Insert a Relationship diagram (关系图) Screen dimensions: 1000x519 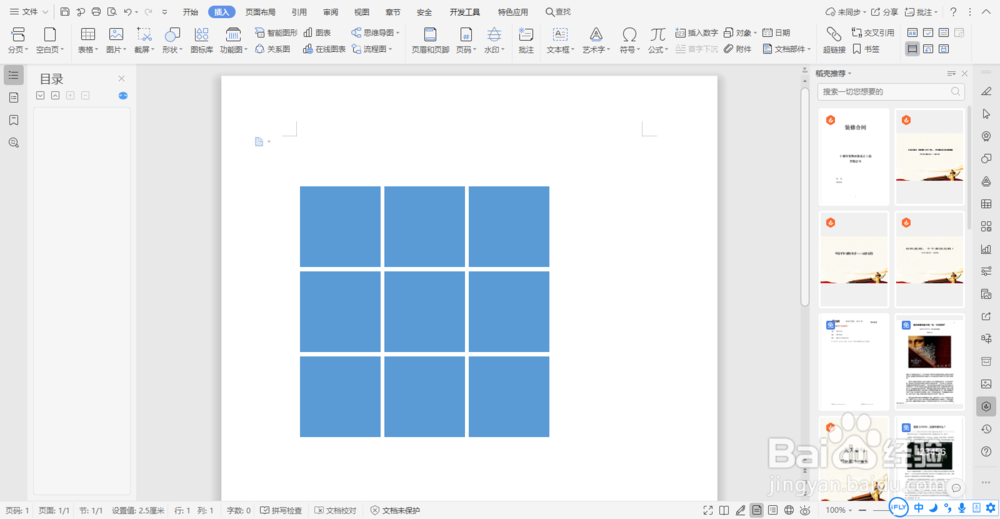[272, 48]
